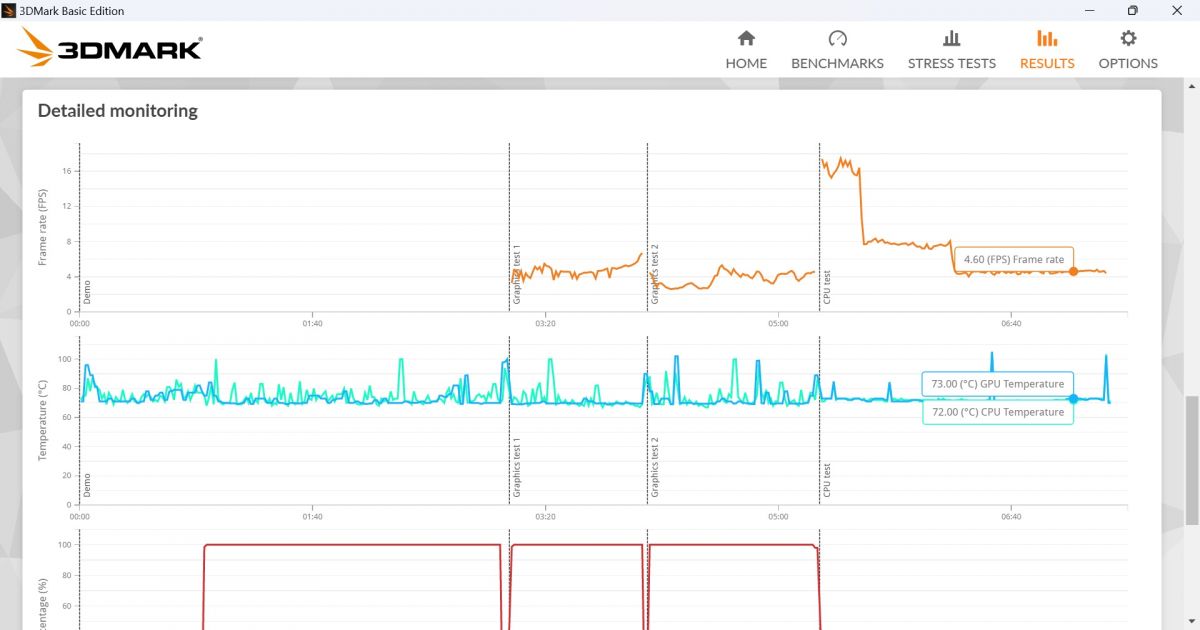This screenshot has width=1200, height=630.
Task: Open the Home house icon
Action: click(746, 38)
